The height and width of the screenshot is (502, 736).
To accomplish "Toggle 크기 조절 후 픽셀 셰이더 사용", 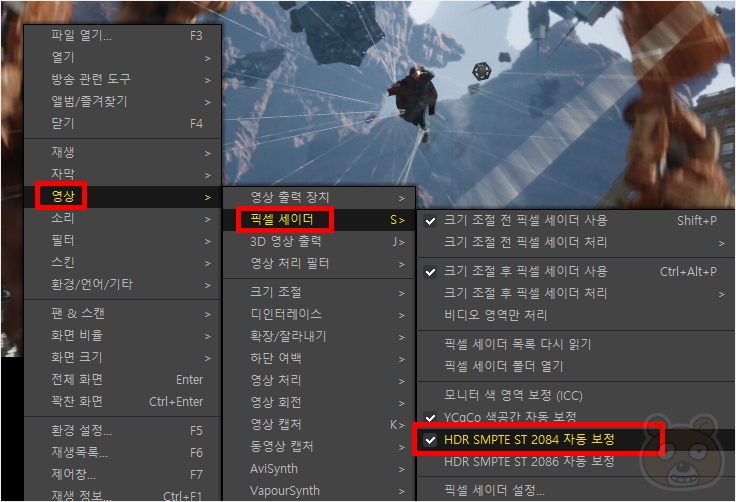I will (576, 272).
